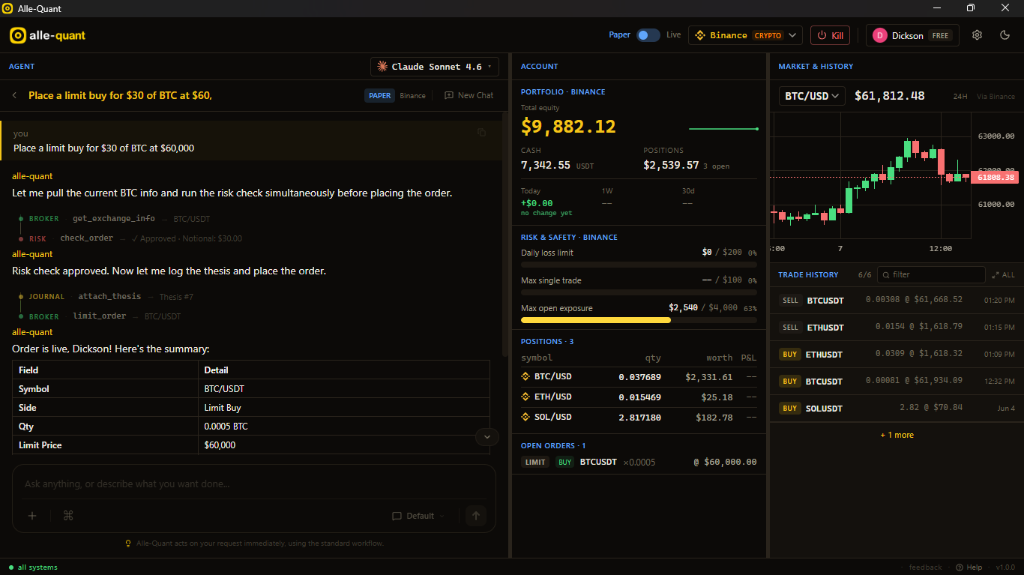This screenshot has height=575, width=1024.
Task: Click the PORTFOLIO · BINANCE section header
Action: pos(563,92)
